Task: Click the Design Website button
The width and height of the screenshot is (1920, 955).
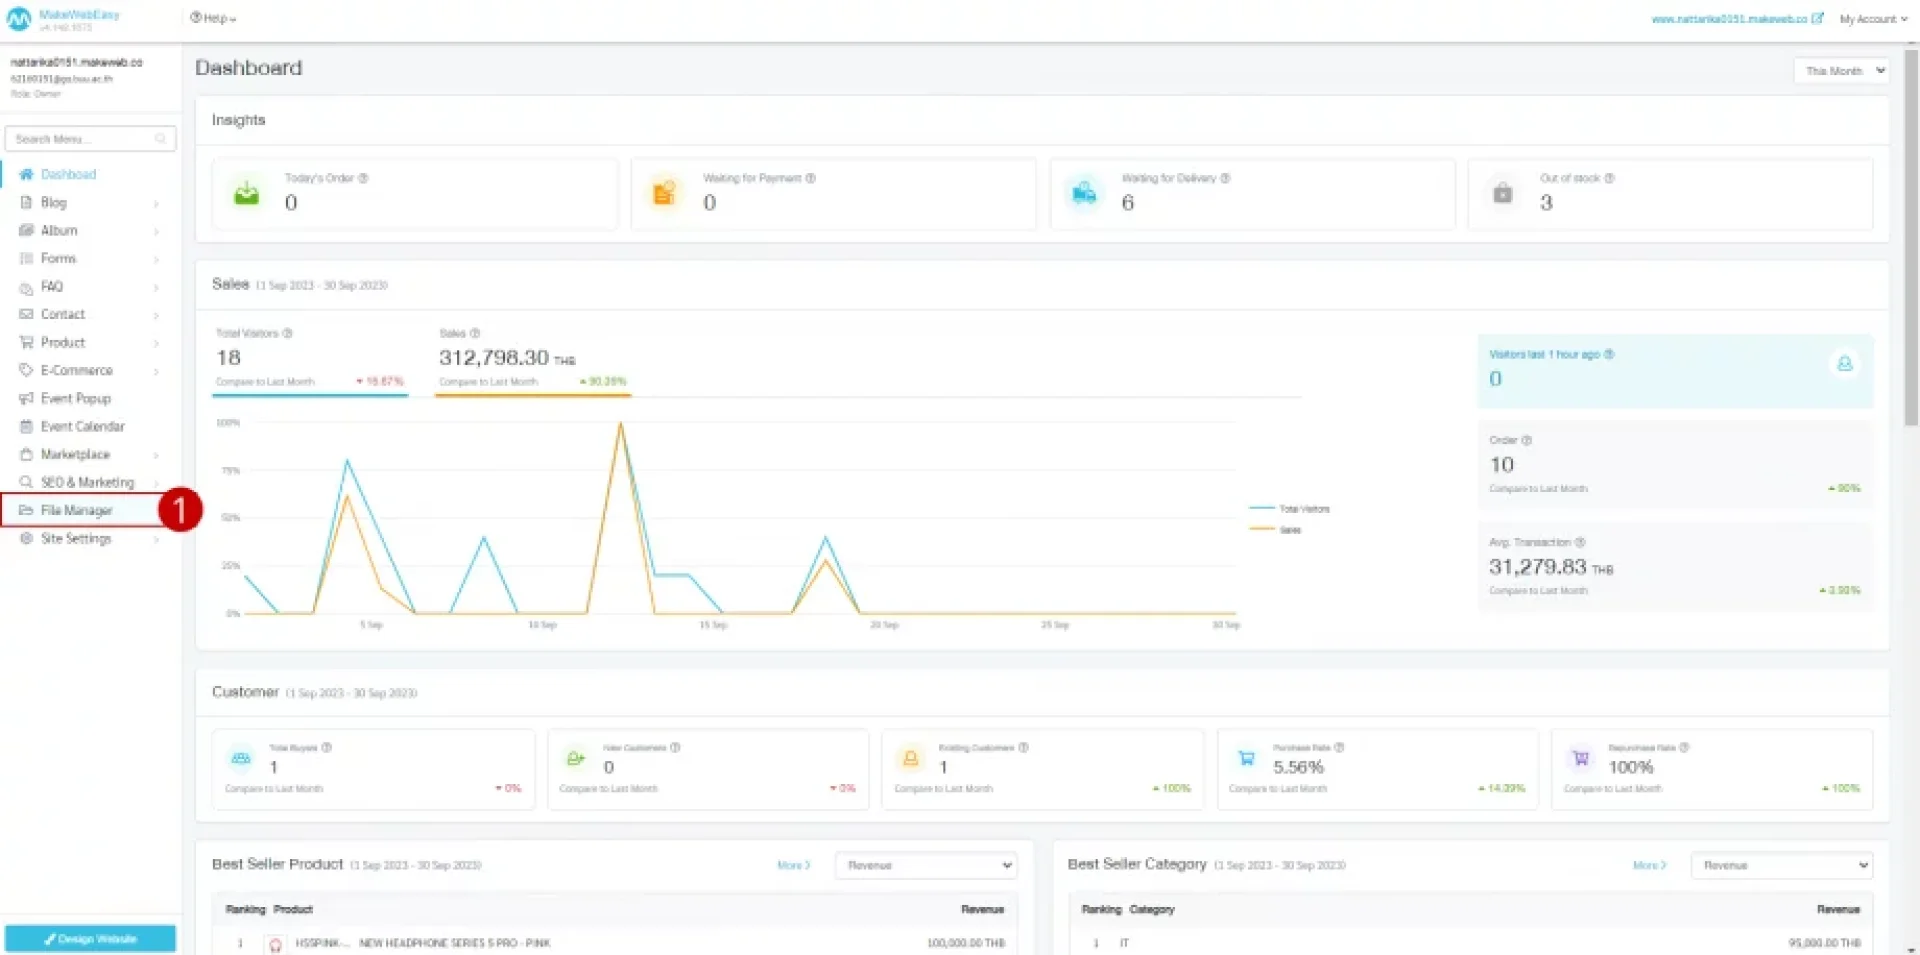Action: pos(90,939)
